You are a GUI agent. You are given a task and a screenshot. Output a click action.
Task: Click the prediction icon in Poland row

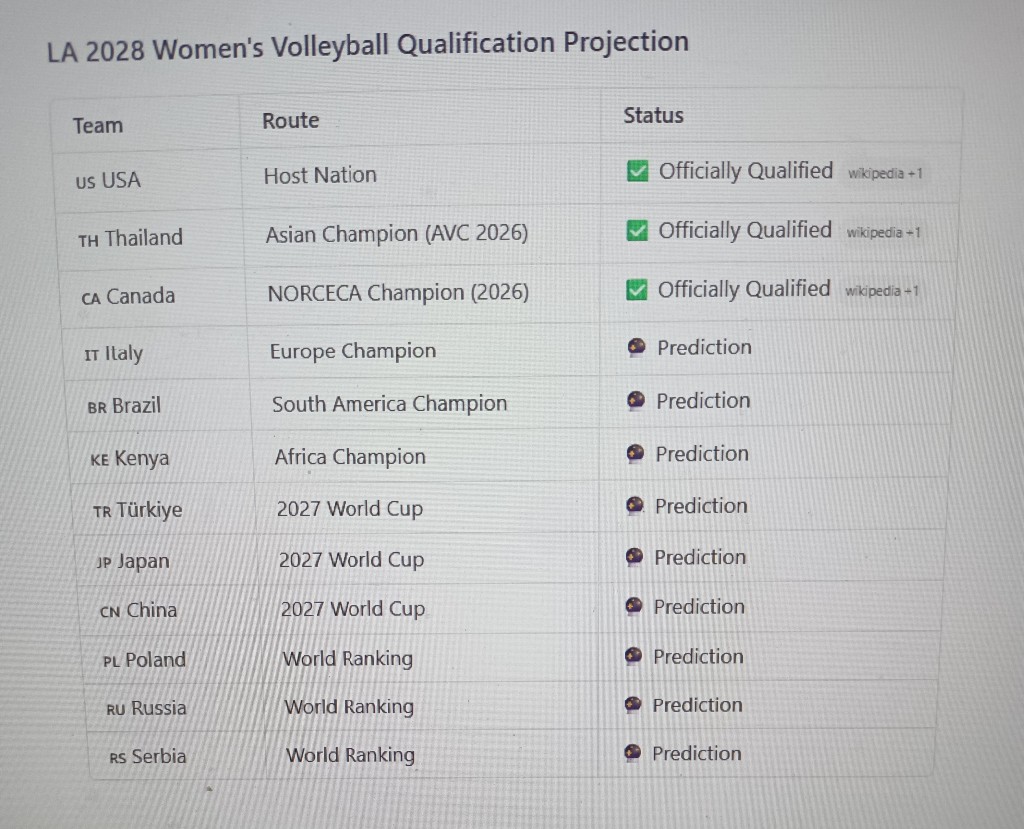tap(633, 655)
